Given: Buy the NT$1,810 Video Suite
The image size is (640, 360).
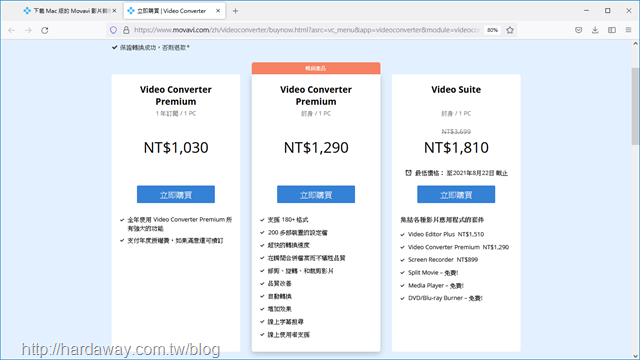Looking at the screenshot, I should pos(456,195).
